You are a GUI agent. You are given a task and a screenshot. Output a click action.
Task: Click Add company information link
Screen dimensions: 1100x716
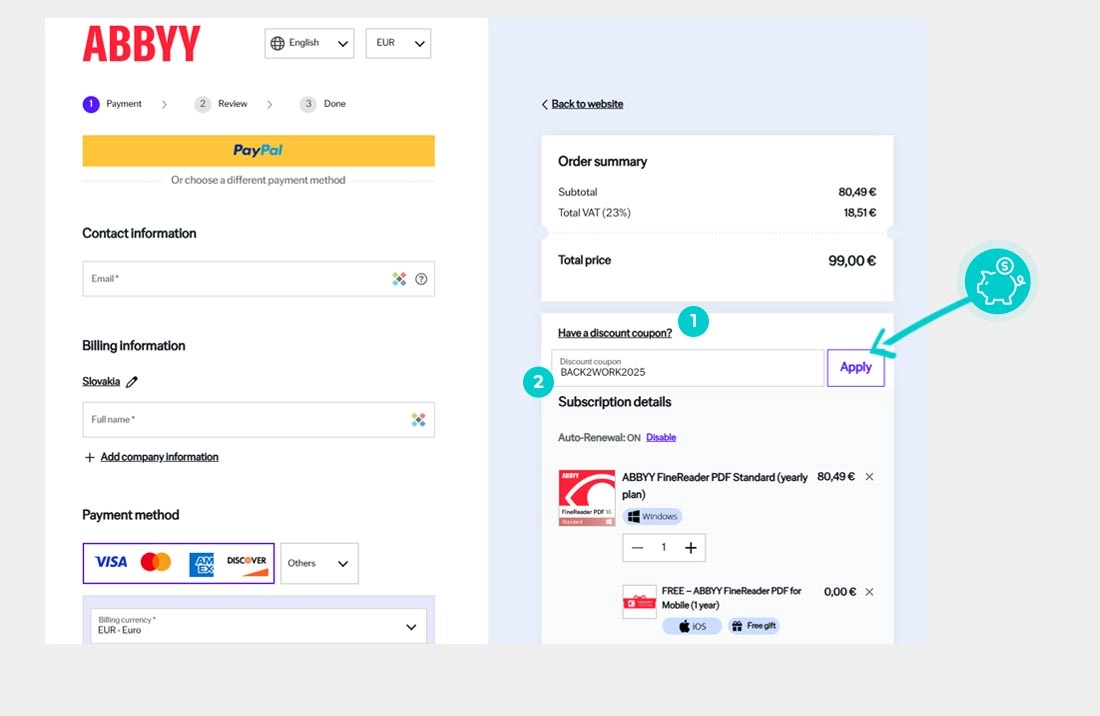(159, 457)
